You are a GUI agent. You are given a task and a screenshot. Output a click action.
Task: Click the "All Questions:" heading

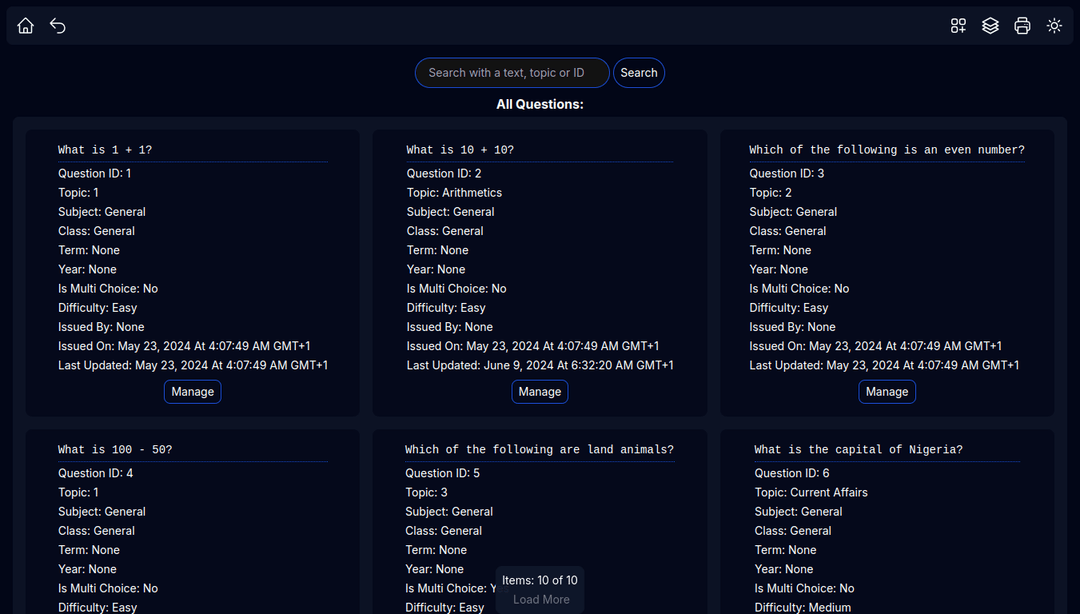click(x=540, y=104)
